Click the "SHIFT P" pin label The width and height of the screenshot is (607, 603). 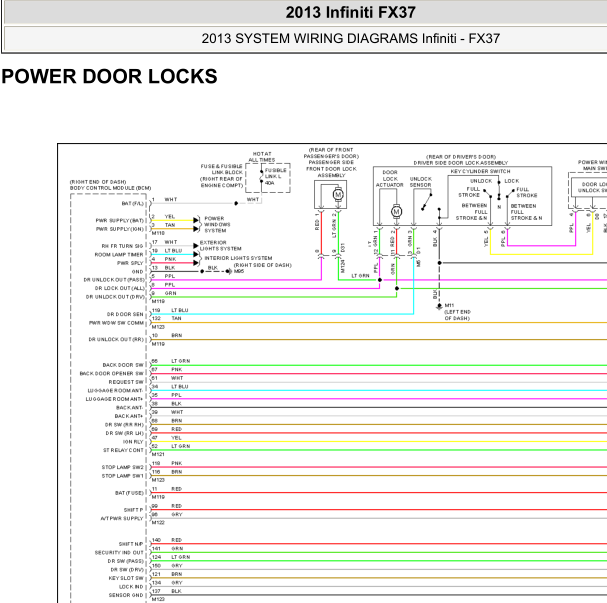pos(133,510)
